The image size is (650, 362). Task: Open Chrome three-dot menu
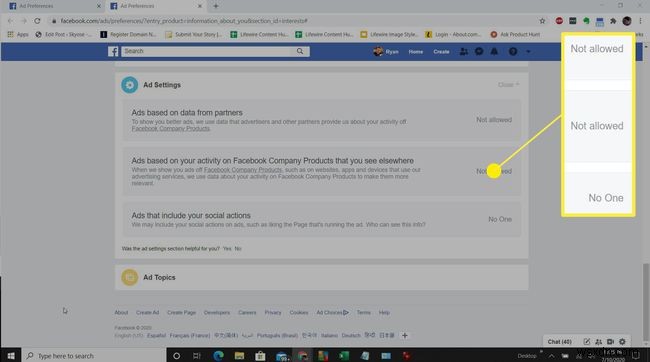[x=640, y=21]
